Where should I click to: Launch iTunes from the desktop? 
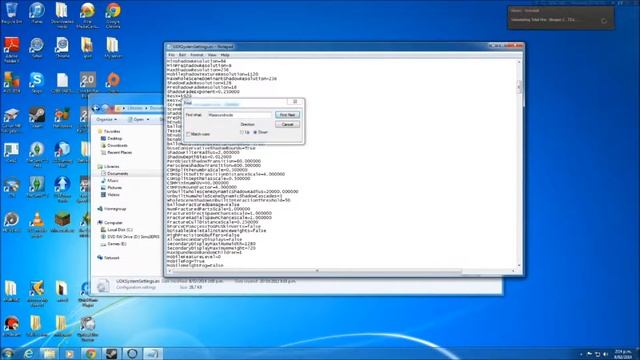[x=37, y=12]
